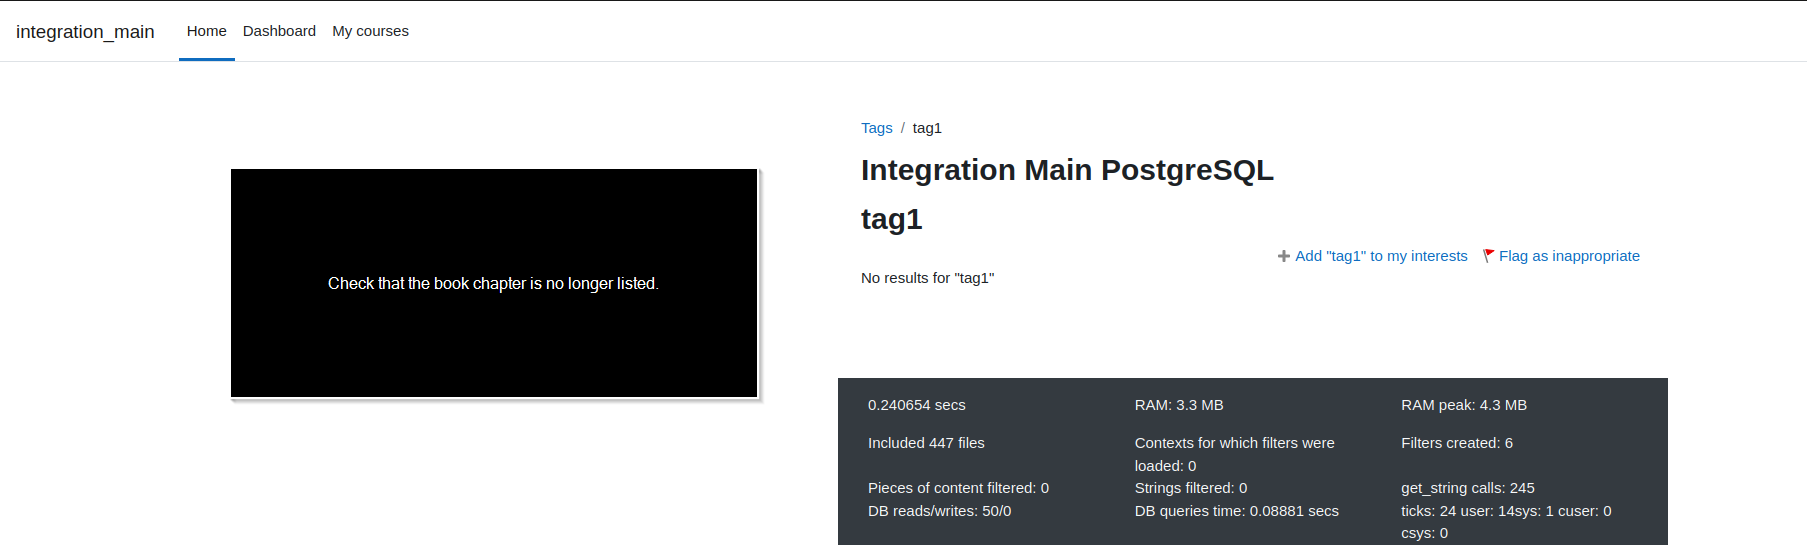Open the My courses tab

point(370,31)
